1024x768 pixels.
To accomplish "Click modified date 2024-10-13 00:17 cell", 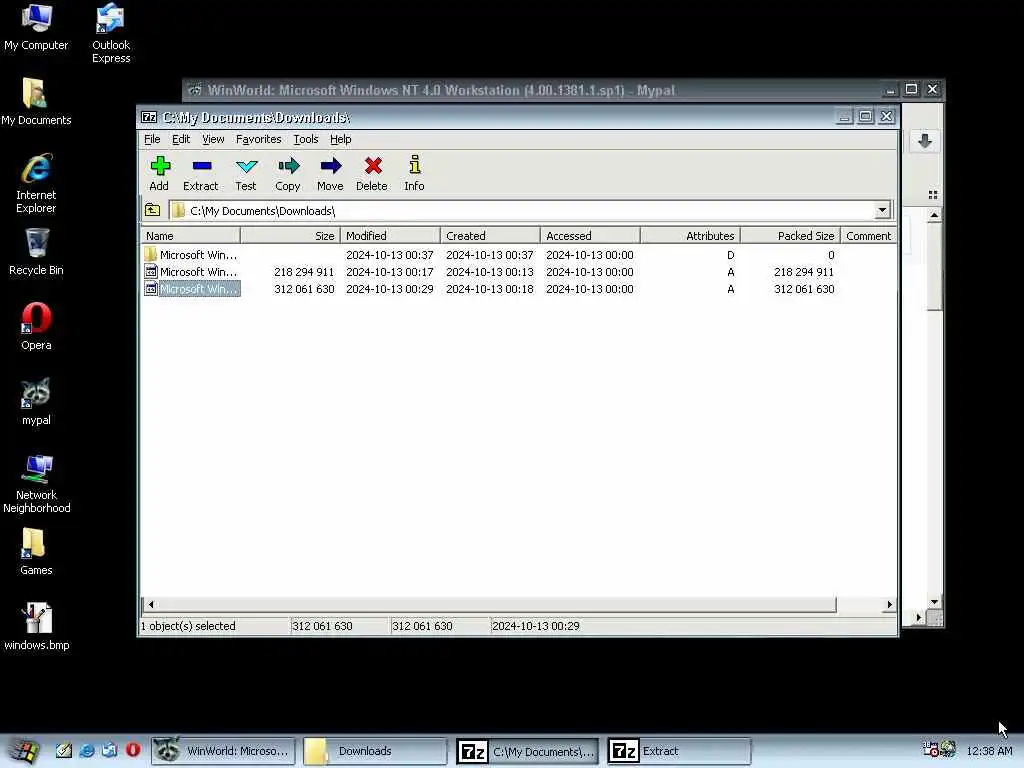I will 389,272.
